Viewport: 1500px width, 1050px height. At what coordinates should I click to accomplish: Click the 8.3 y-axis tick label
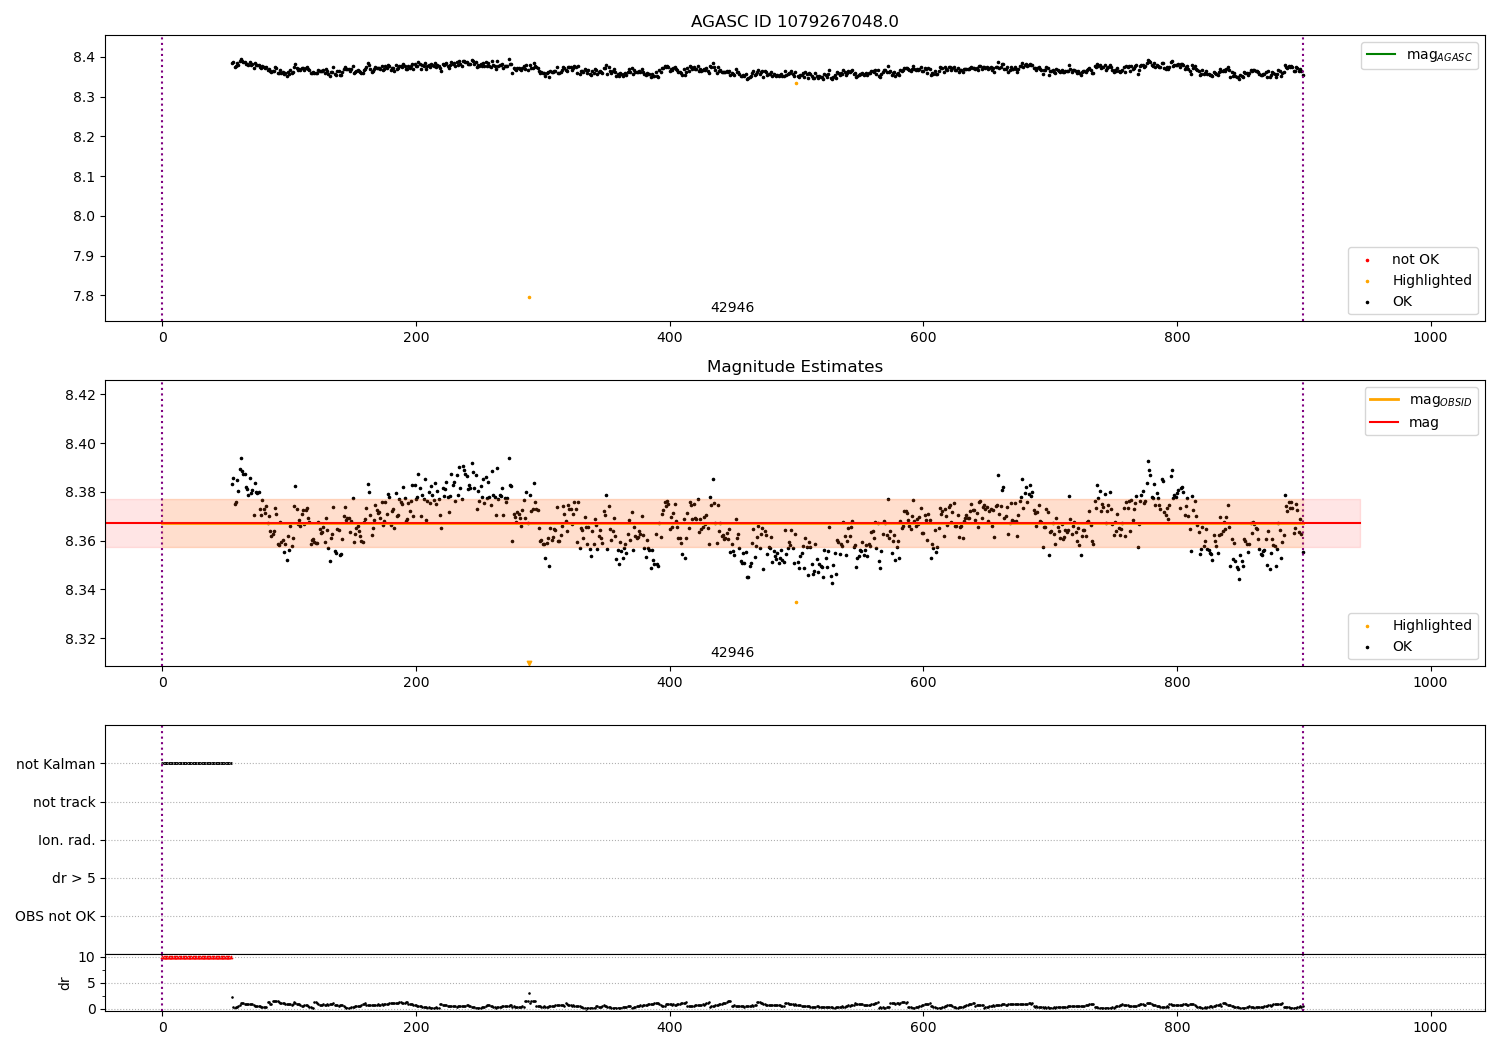point(84,98)
